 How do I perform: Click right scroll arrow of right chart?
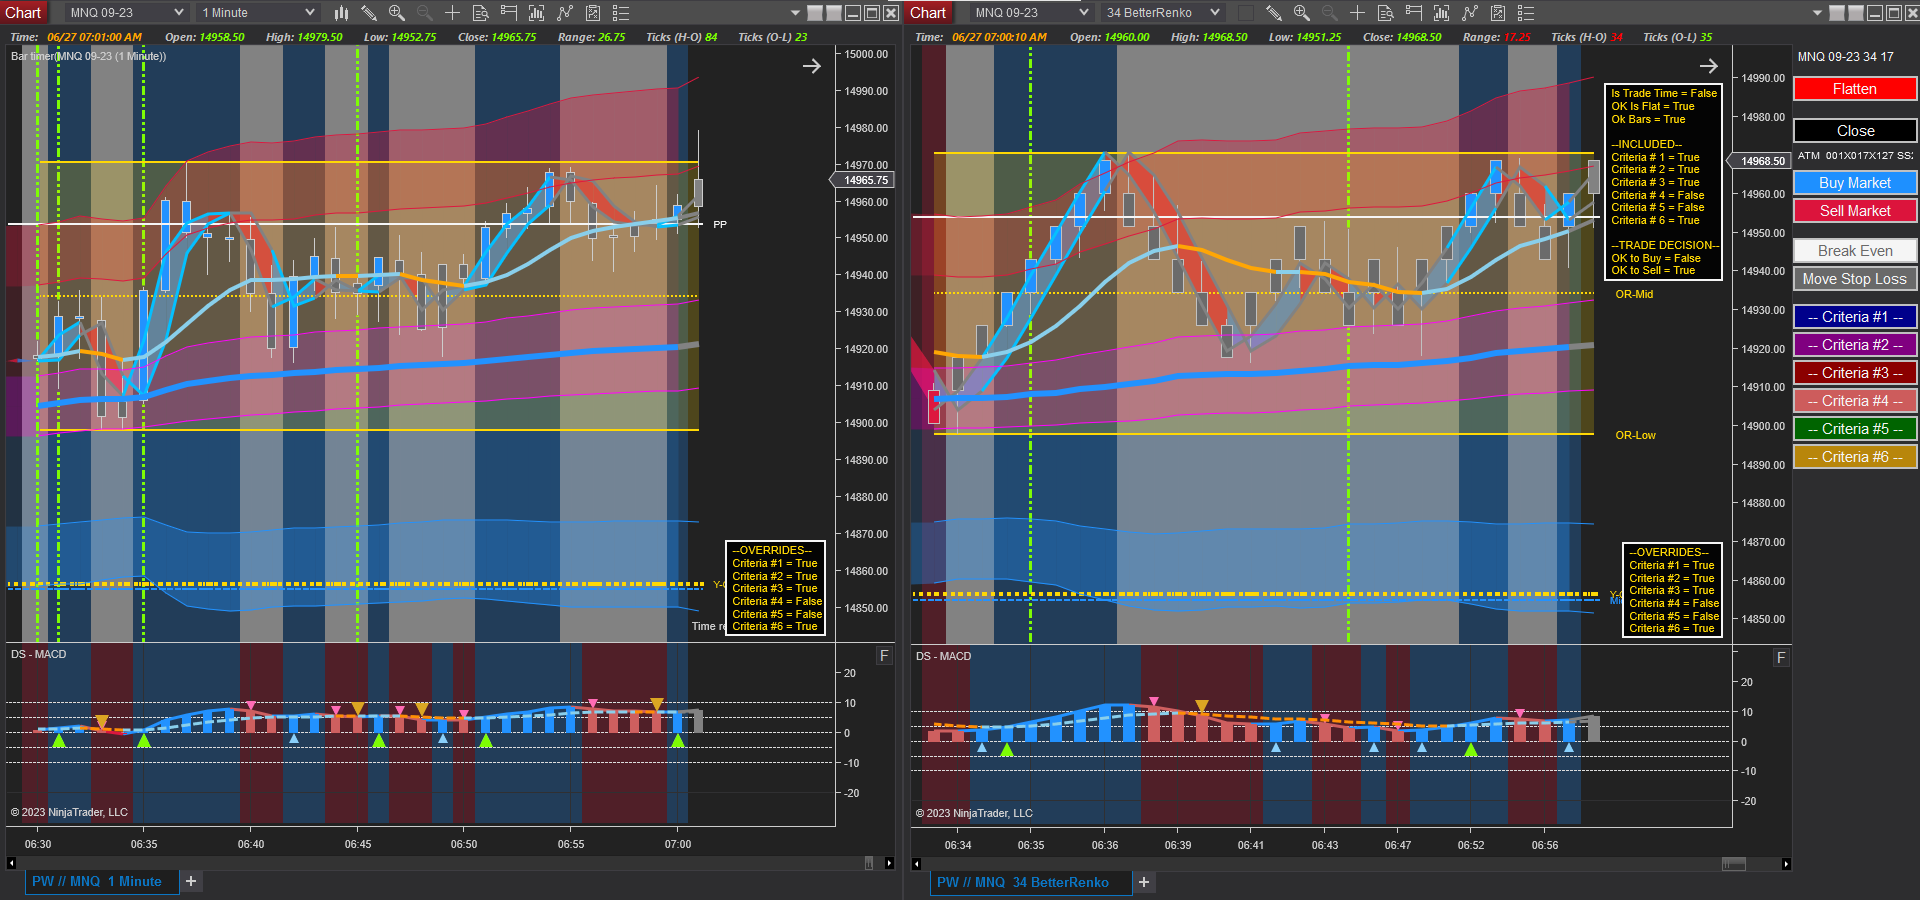tap(1786, 864)
